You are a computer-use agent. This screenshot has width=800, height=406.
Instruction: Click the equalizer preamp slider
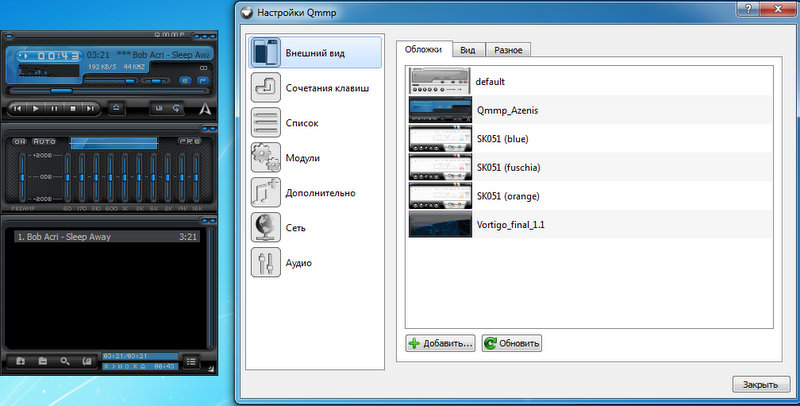coord(22,177)
